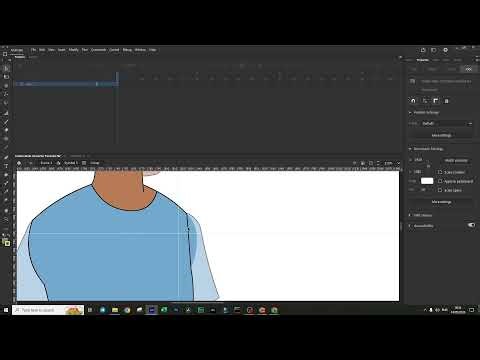Toggle the Accessibility switch
Screen dimensions: 480x360
click(x=471, y=225)
